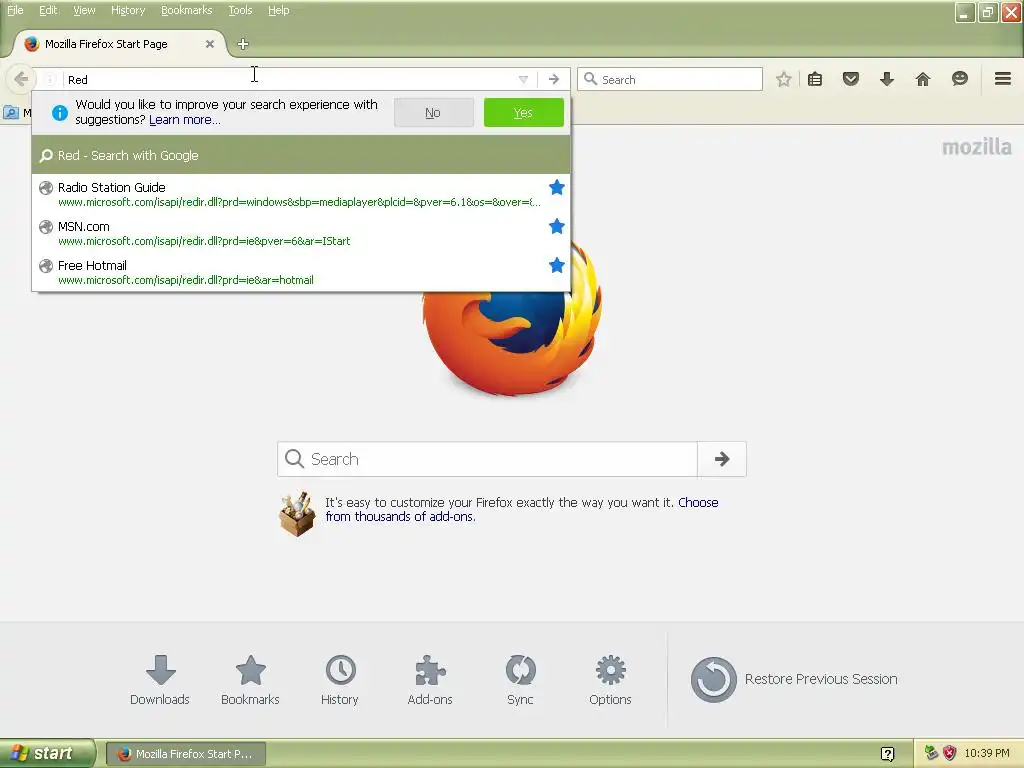This screenshot has width=1024, height=768.
Task: Open the Help menu
Action: click(278, 10)
